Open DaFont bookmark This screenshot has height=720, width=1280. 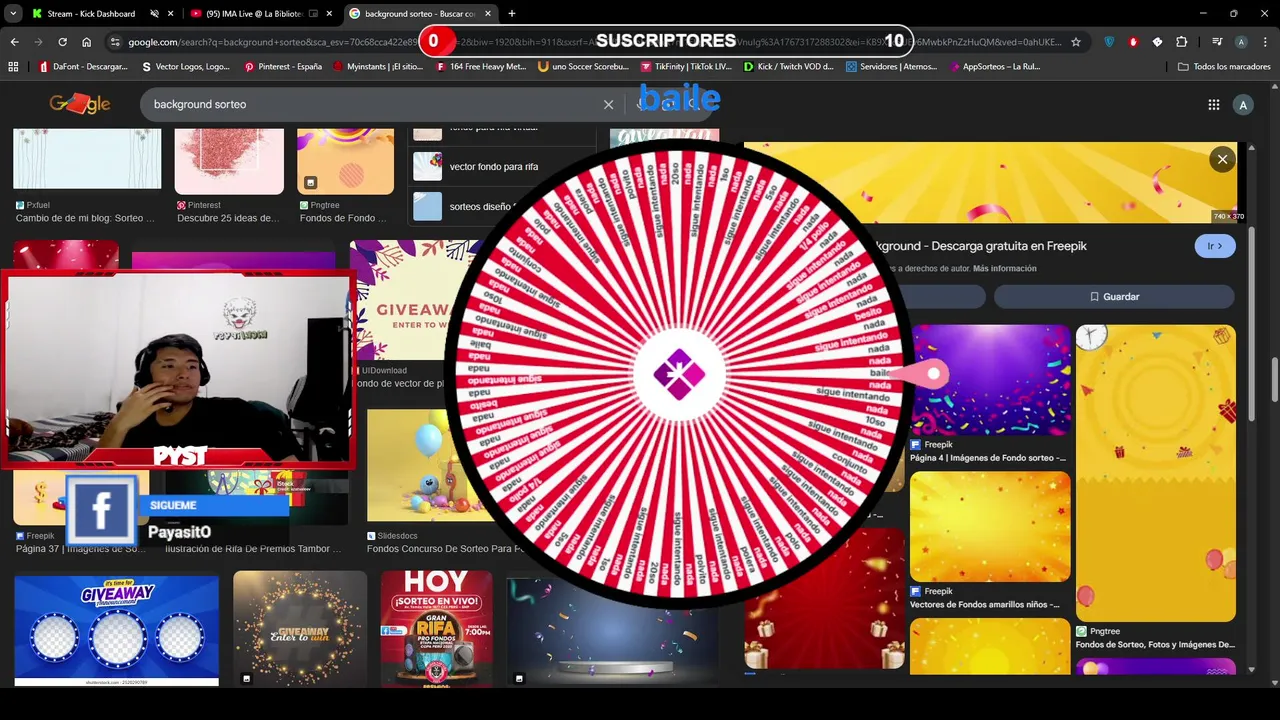pyautogui.click(x=84, y=67)
